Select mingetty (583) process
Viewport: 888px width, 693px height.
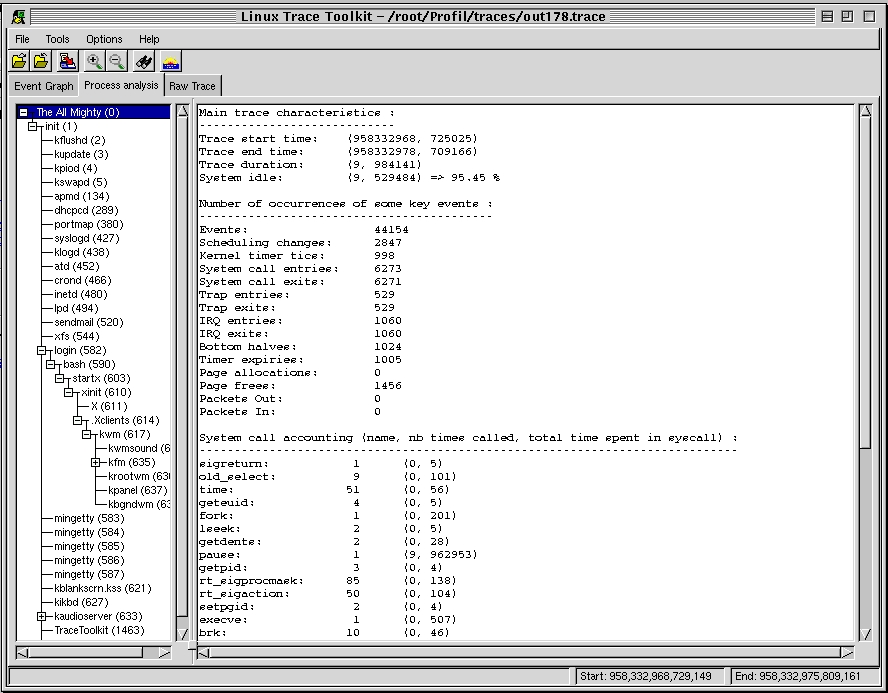(x=89, y=519)
